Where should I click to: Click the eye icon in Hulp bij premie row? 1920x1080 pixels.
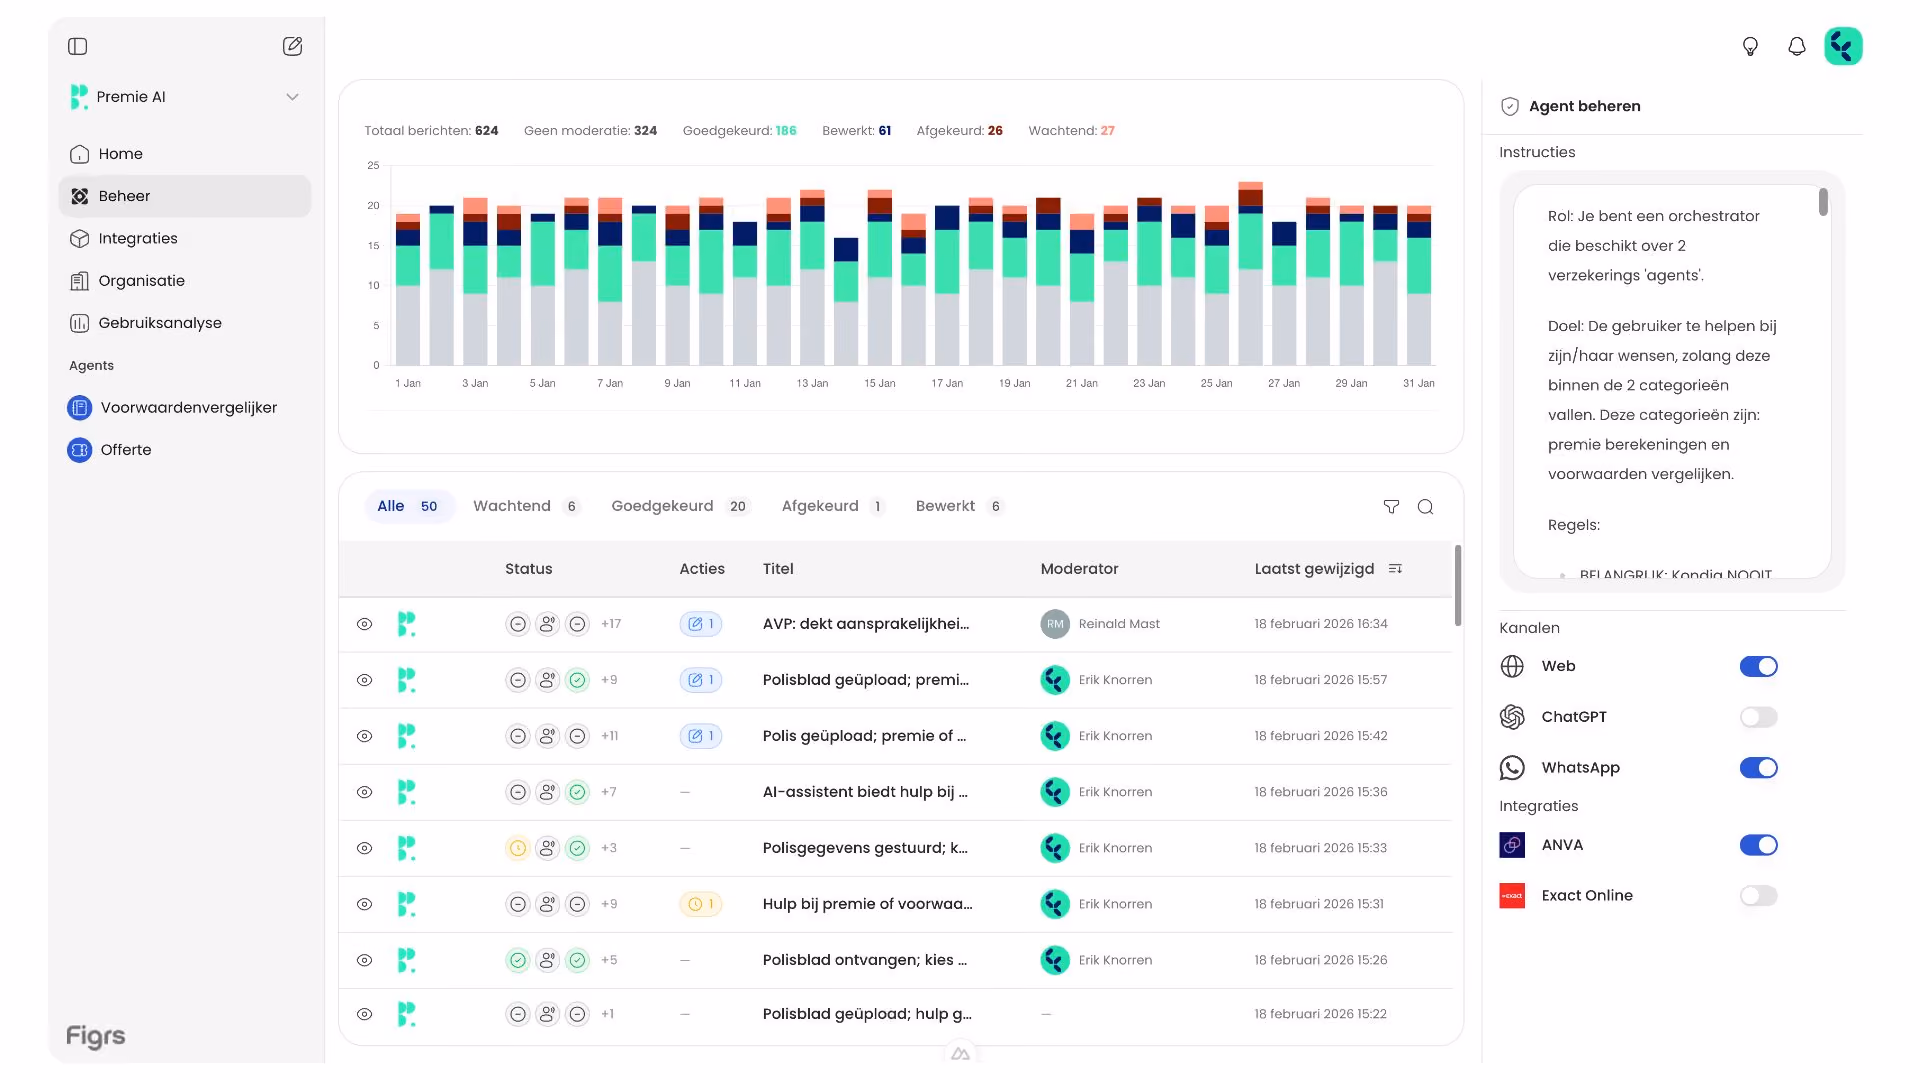pyautogui.click(x=364, y=904)
